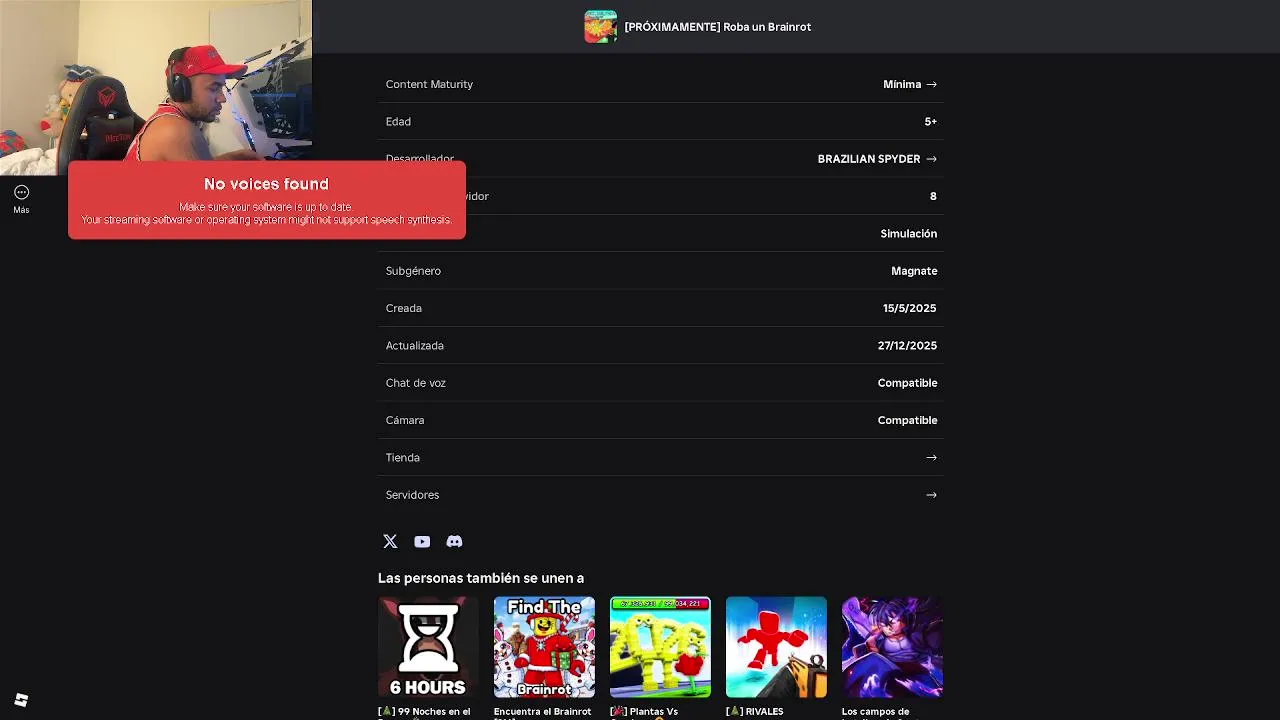The width and height of the screenshot is (1280, 720).
Task: Click Compatible value in Cámara row
Action: click(907, 420)
